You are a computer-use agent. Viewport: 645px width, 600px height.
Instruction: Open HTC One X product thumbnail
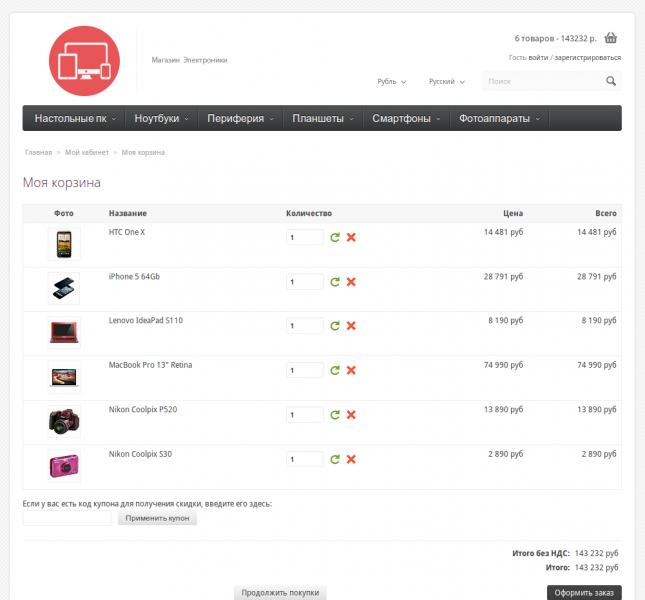point(64,244)
